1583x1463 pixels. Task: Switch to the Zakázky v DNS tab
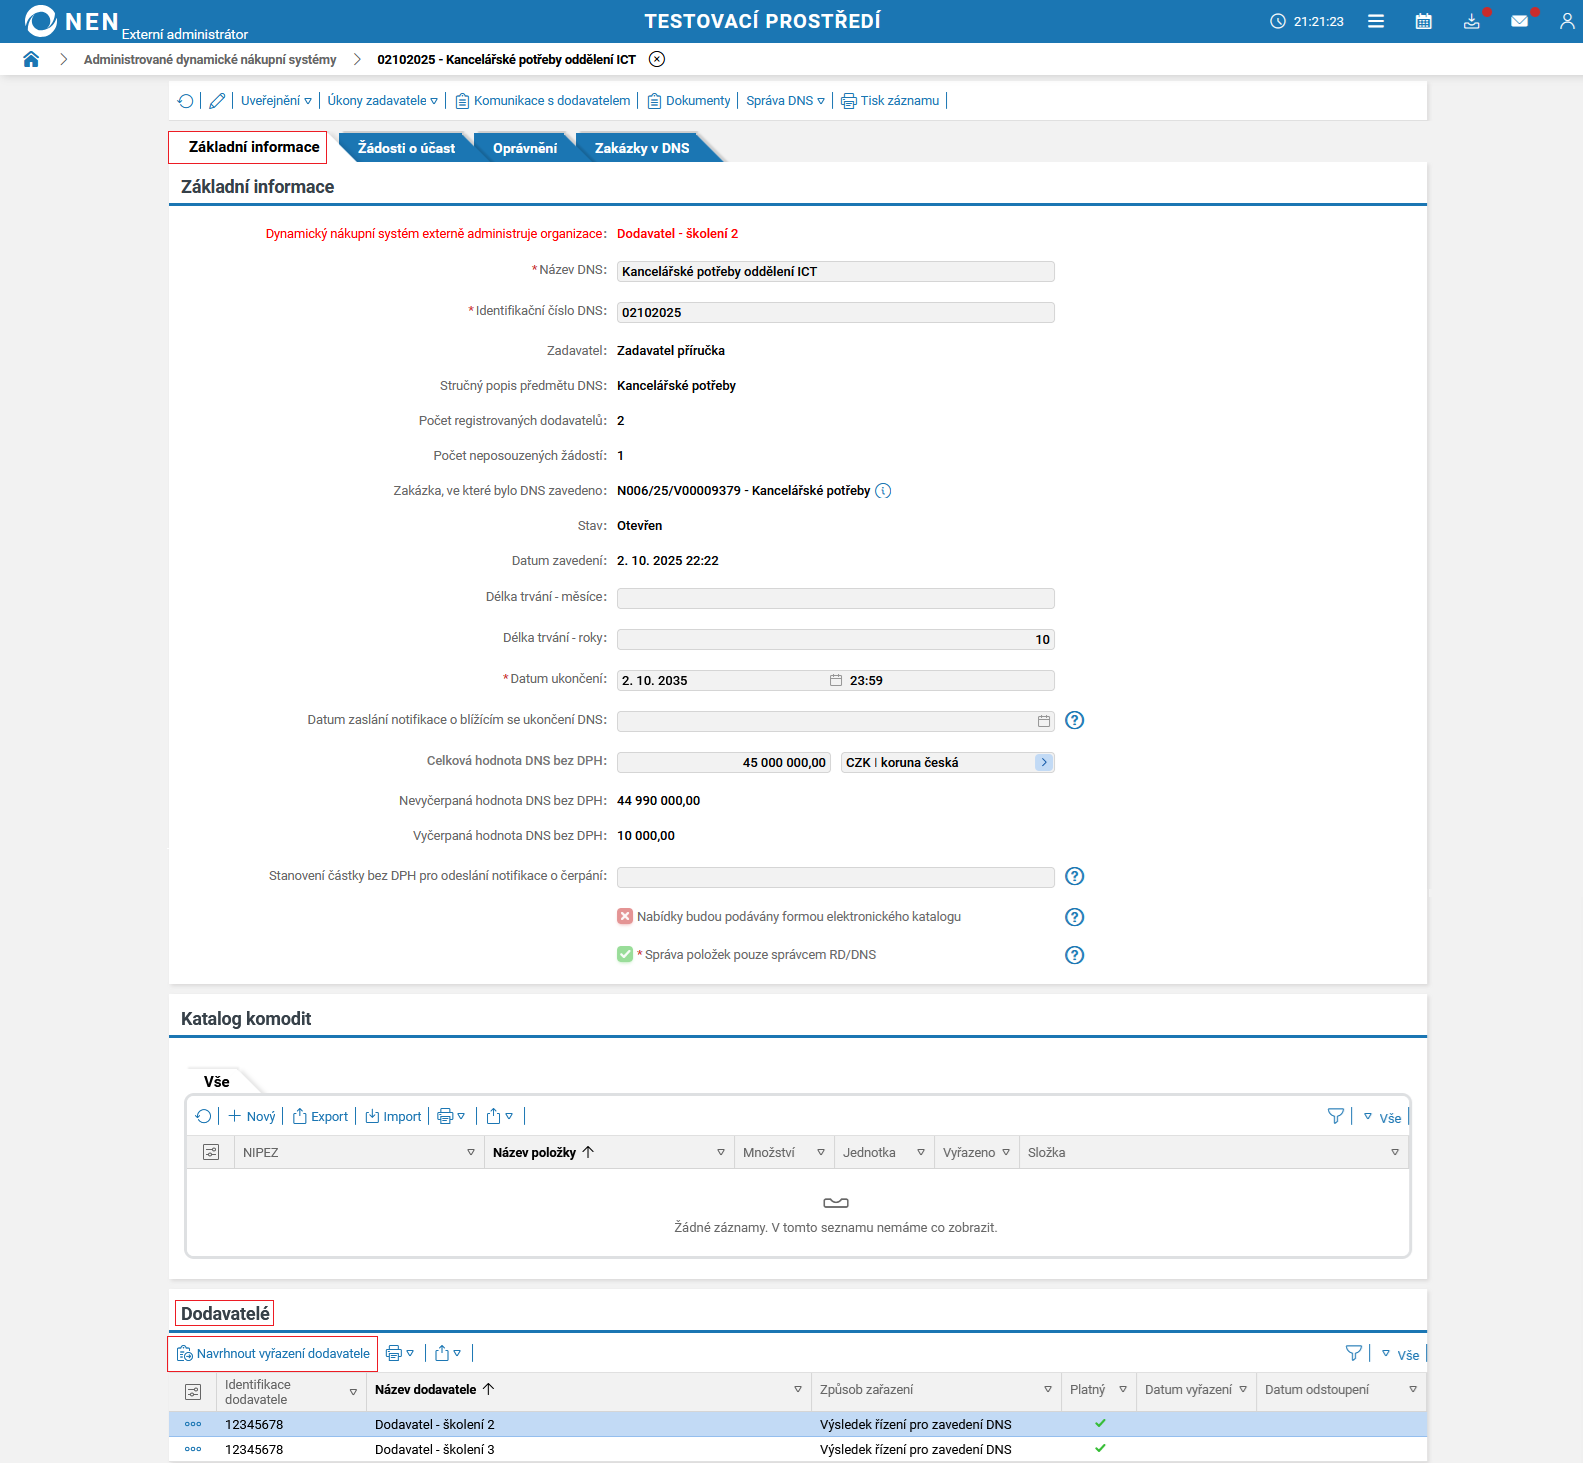[x=642, y=148]
